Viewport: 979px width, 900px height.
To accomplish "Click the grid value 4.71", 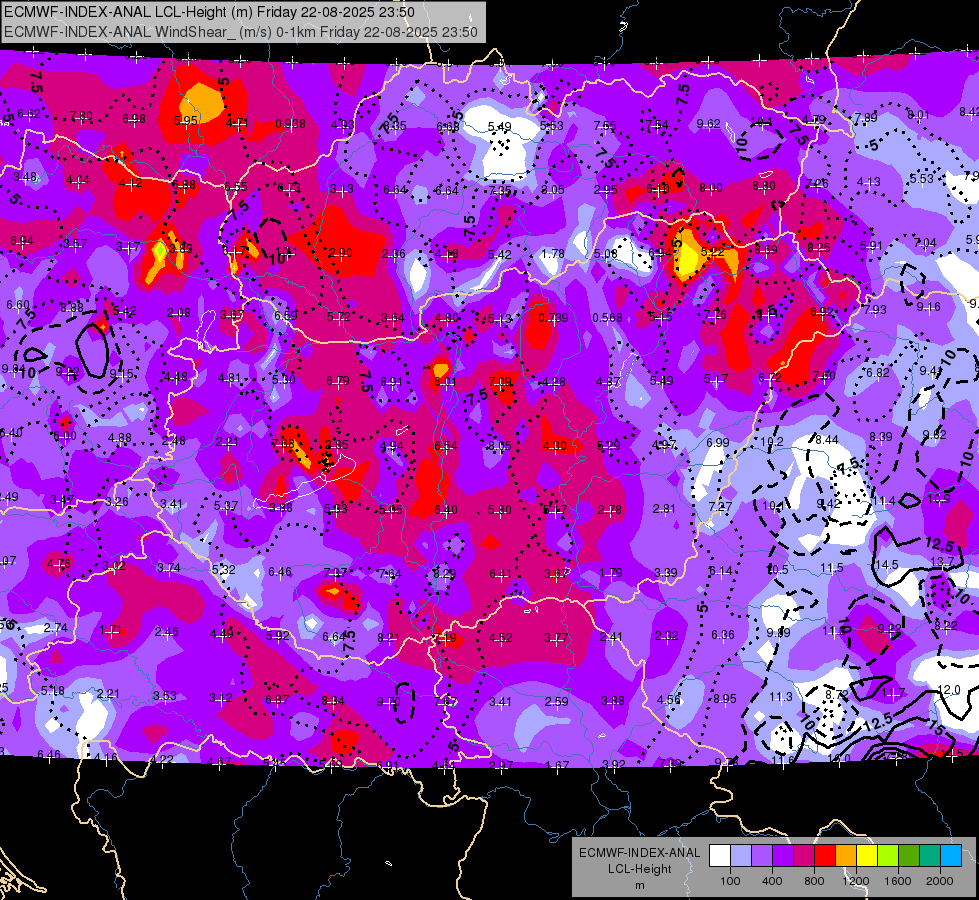I will pos(237,122).
